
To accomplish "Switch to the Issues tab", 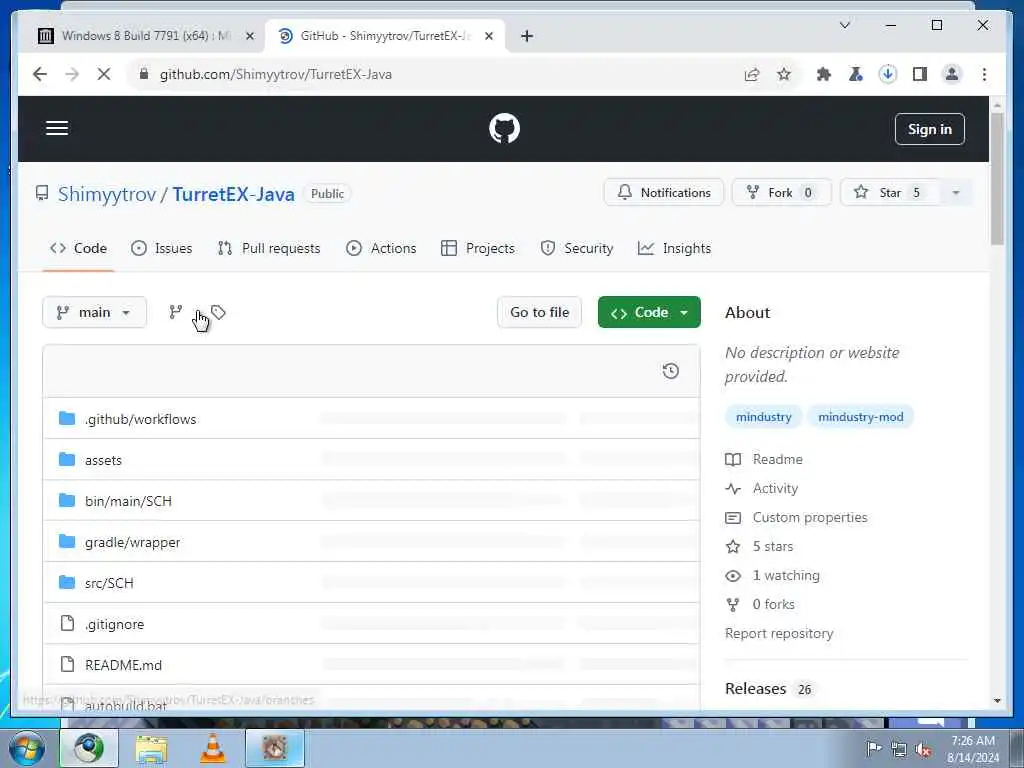I will (161, 248).
